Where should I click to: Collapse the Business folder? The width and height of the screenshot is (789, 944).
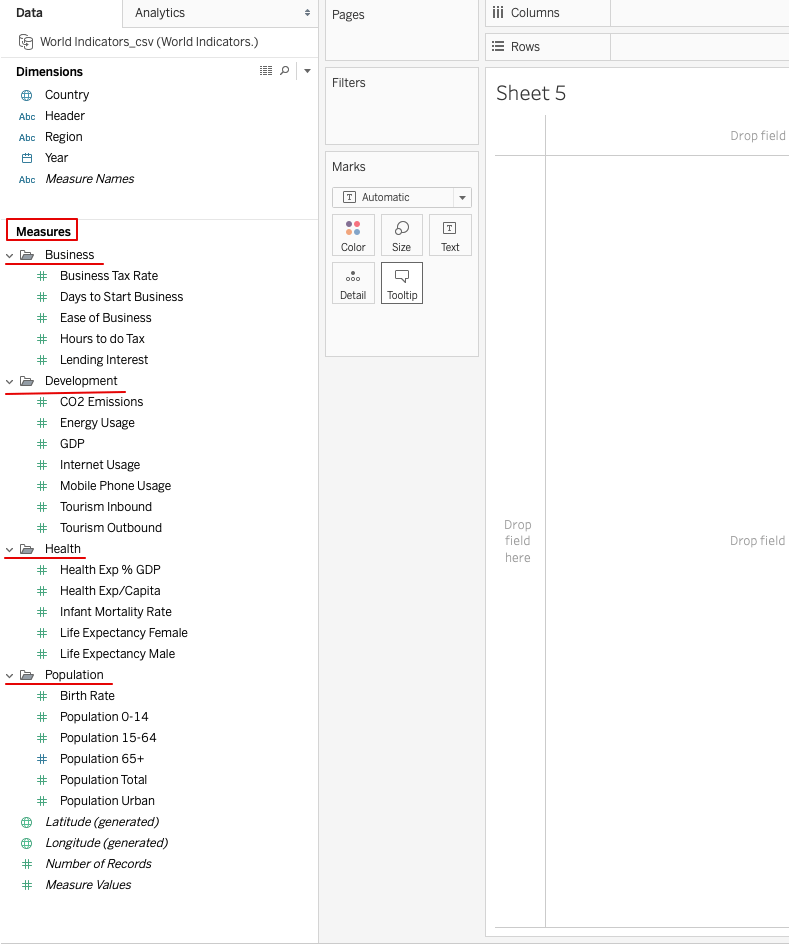pyautogui.click(x=10, y=256)
